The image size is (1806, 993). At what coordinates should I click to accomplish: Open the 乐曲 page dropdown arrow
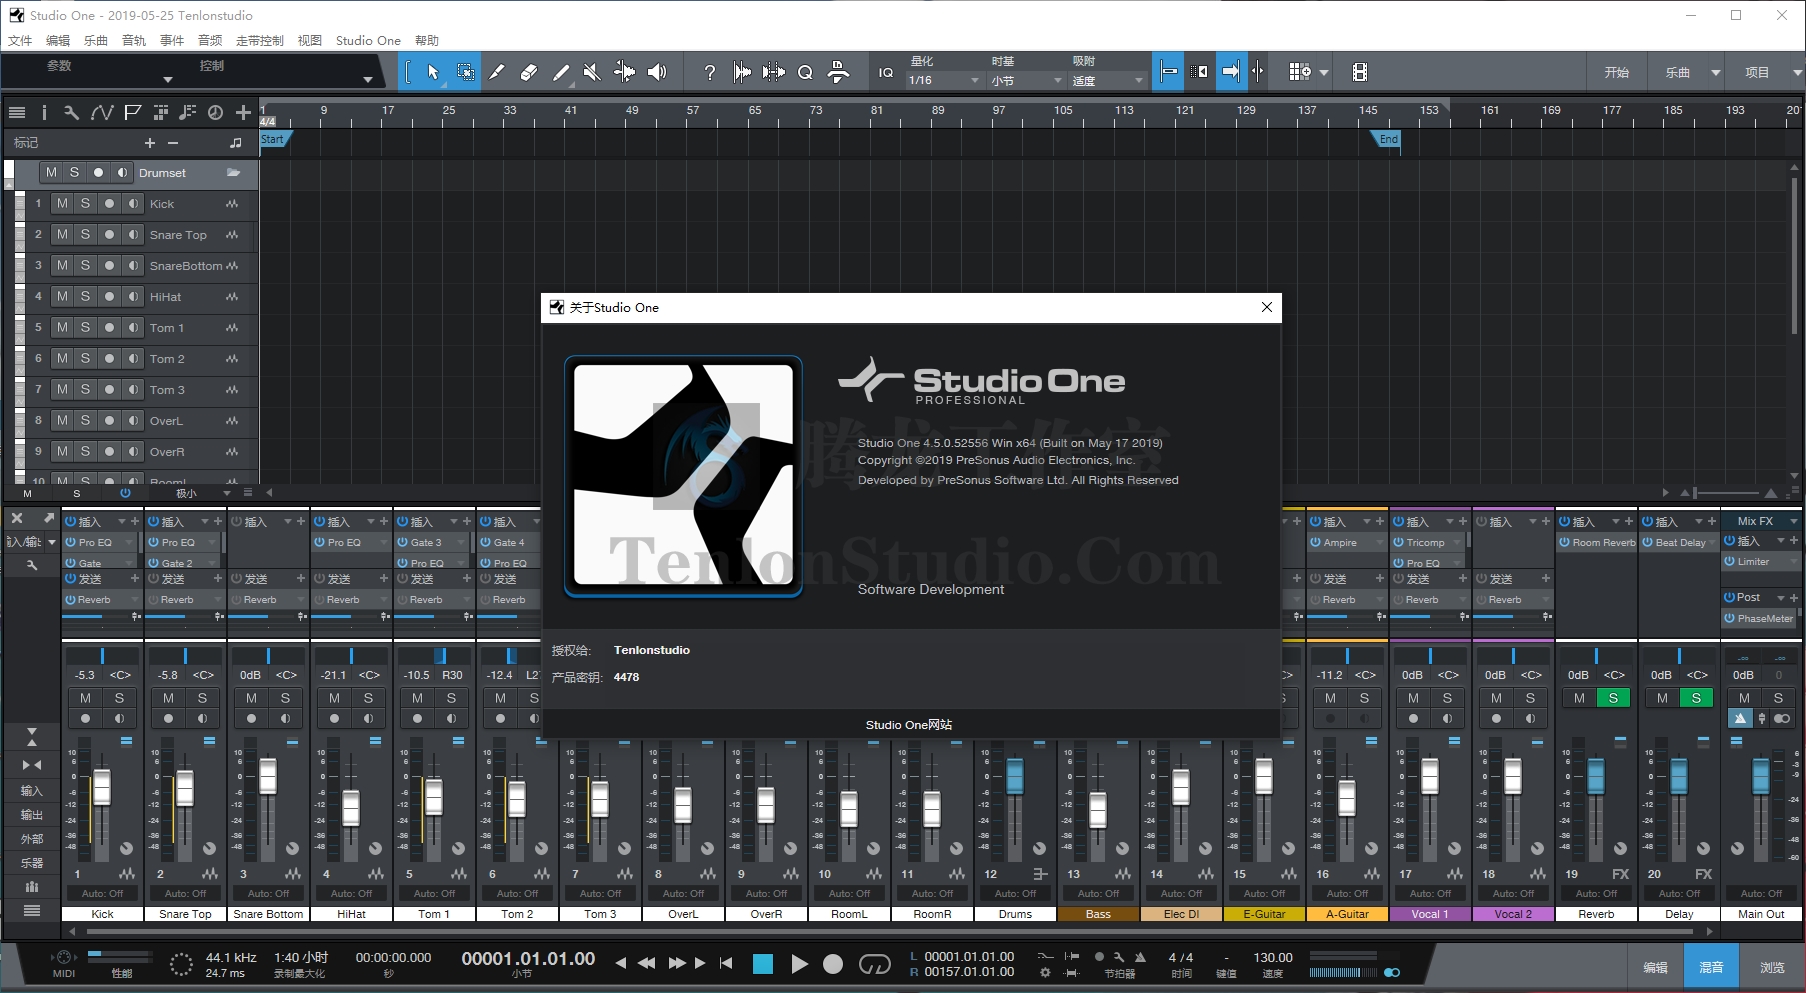pos(1716,73)
